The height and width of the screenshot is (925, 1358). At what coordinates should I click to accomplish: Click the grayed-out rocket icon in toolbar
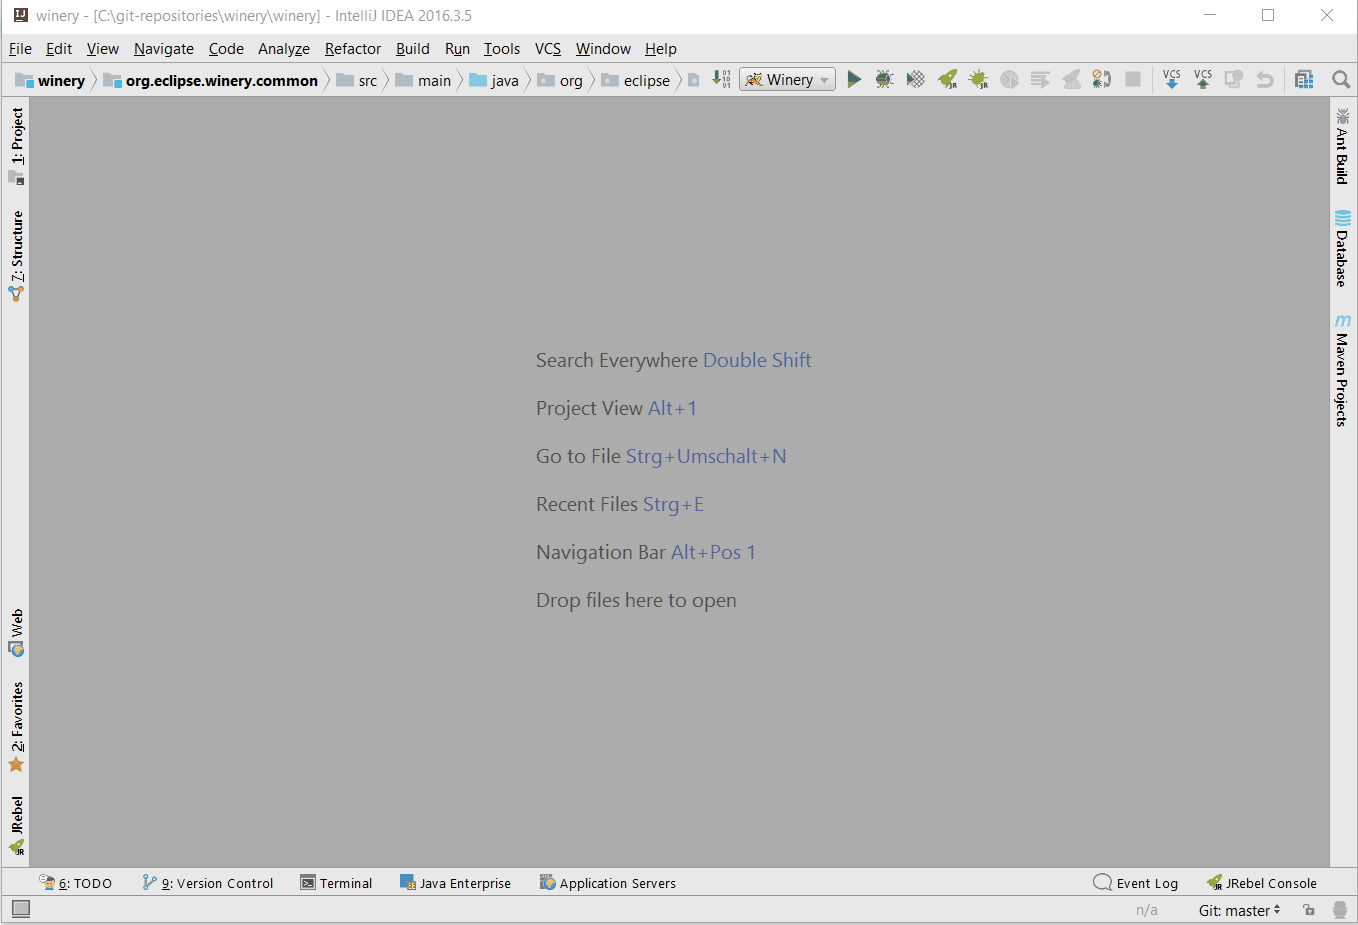[1071, 79]
